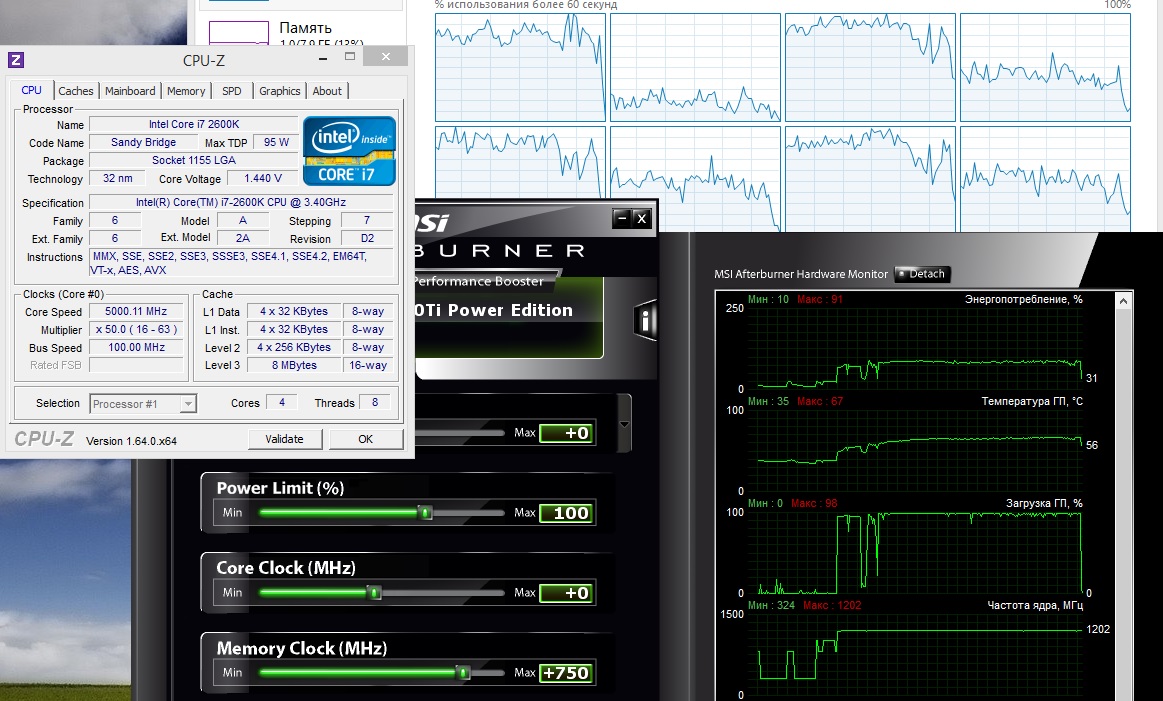Click OK in CPU-Z
The height and width of the screenshot is (701, 1163).
point(365,439)
